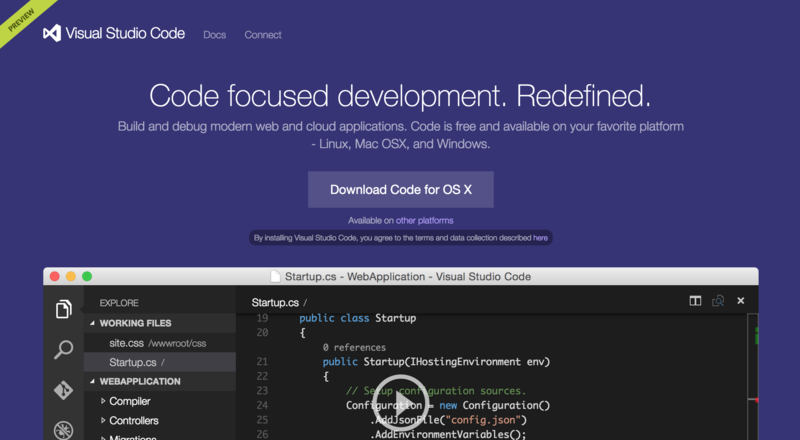Click the Startup.cs editor tab title
This screenshot has width=800, height=440.
point(275,303)
